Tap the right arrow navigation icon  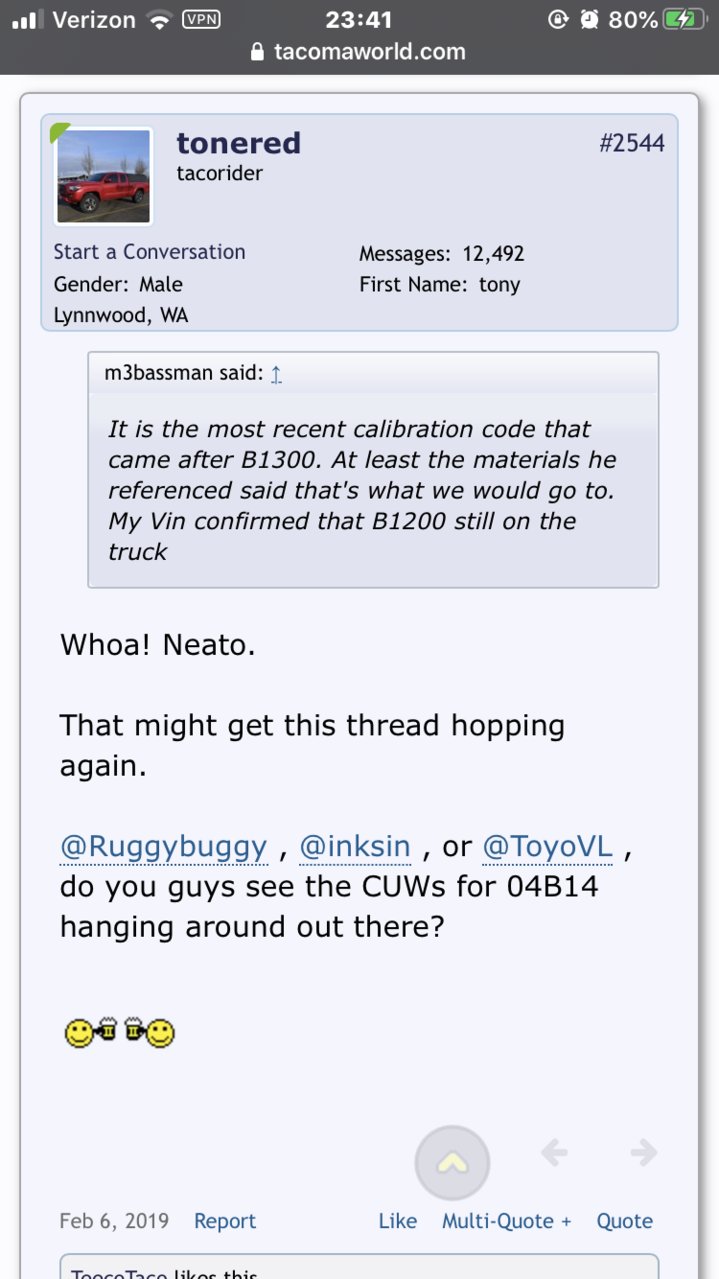(x=644, y=1153)
